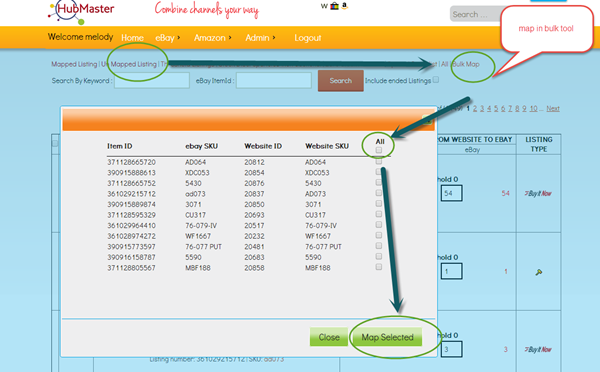Expand the eBay navigation menu

[168, 38]
